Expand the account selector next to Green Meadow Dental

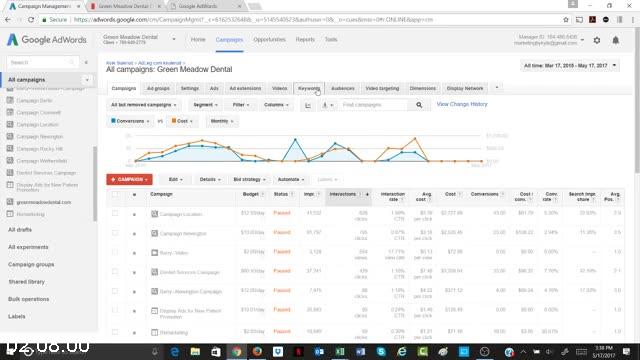click(x=174, y=40)
